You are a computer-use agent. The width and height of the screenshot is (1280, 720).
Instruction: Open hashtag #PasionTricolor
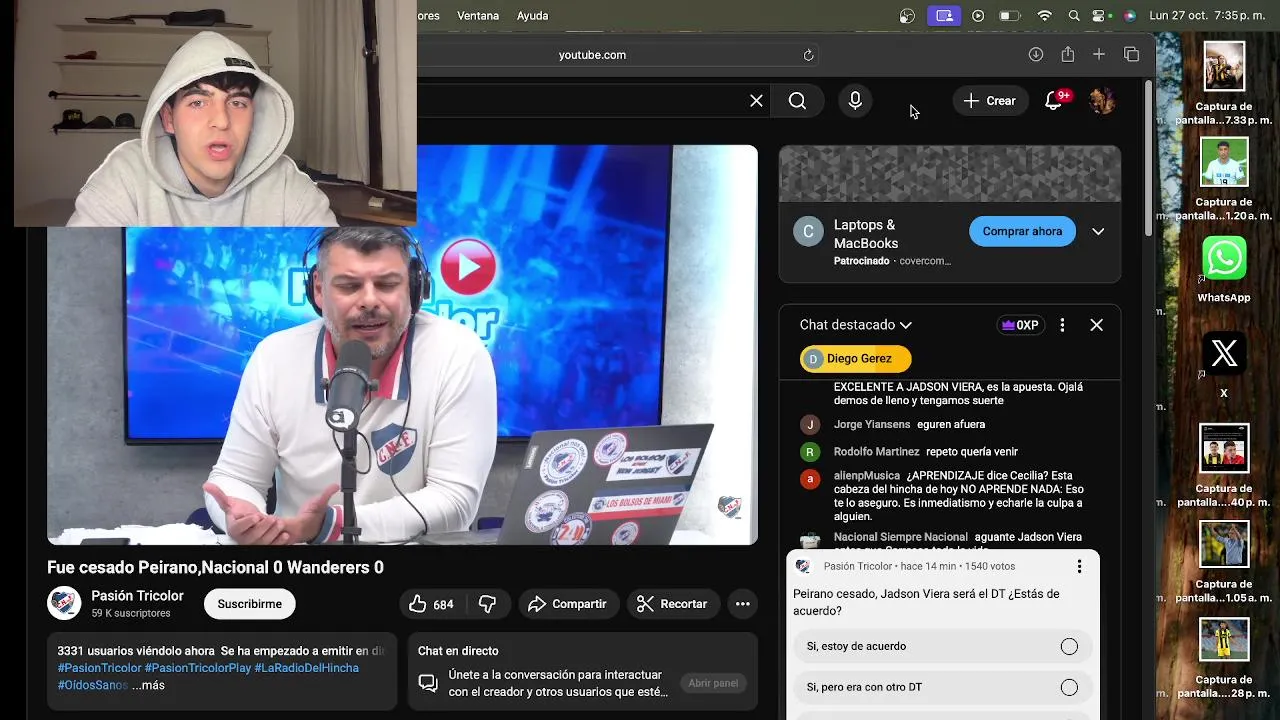[99, 668]
